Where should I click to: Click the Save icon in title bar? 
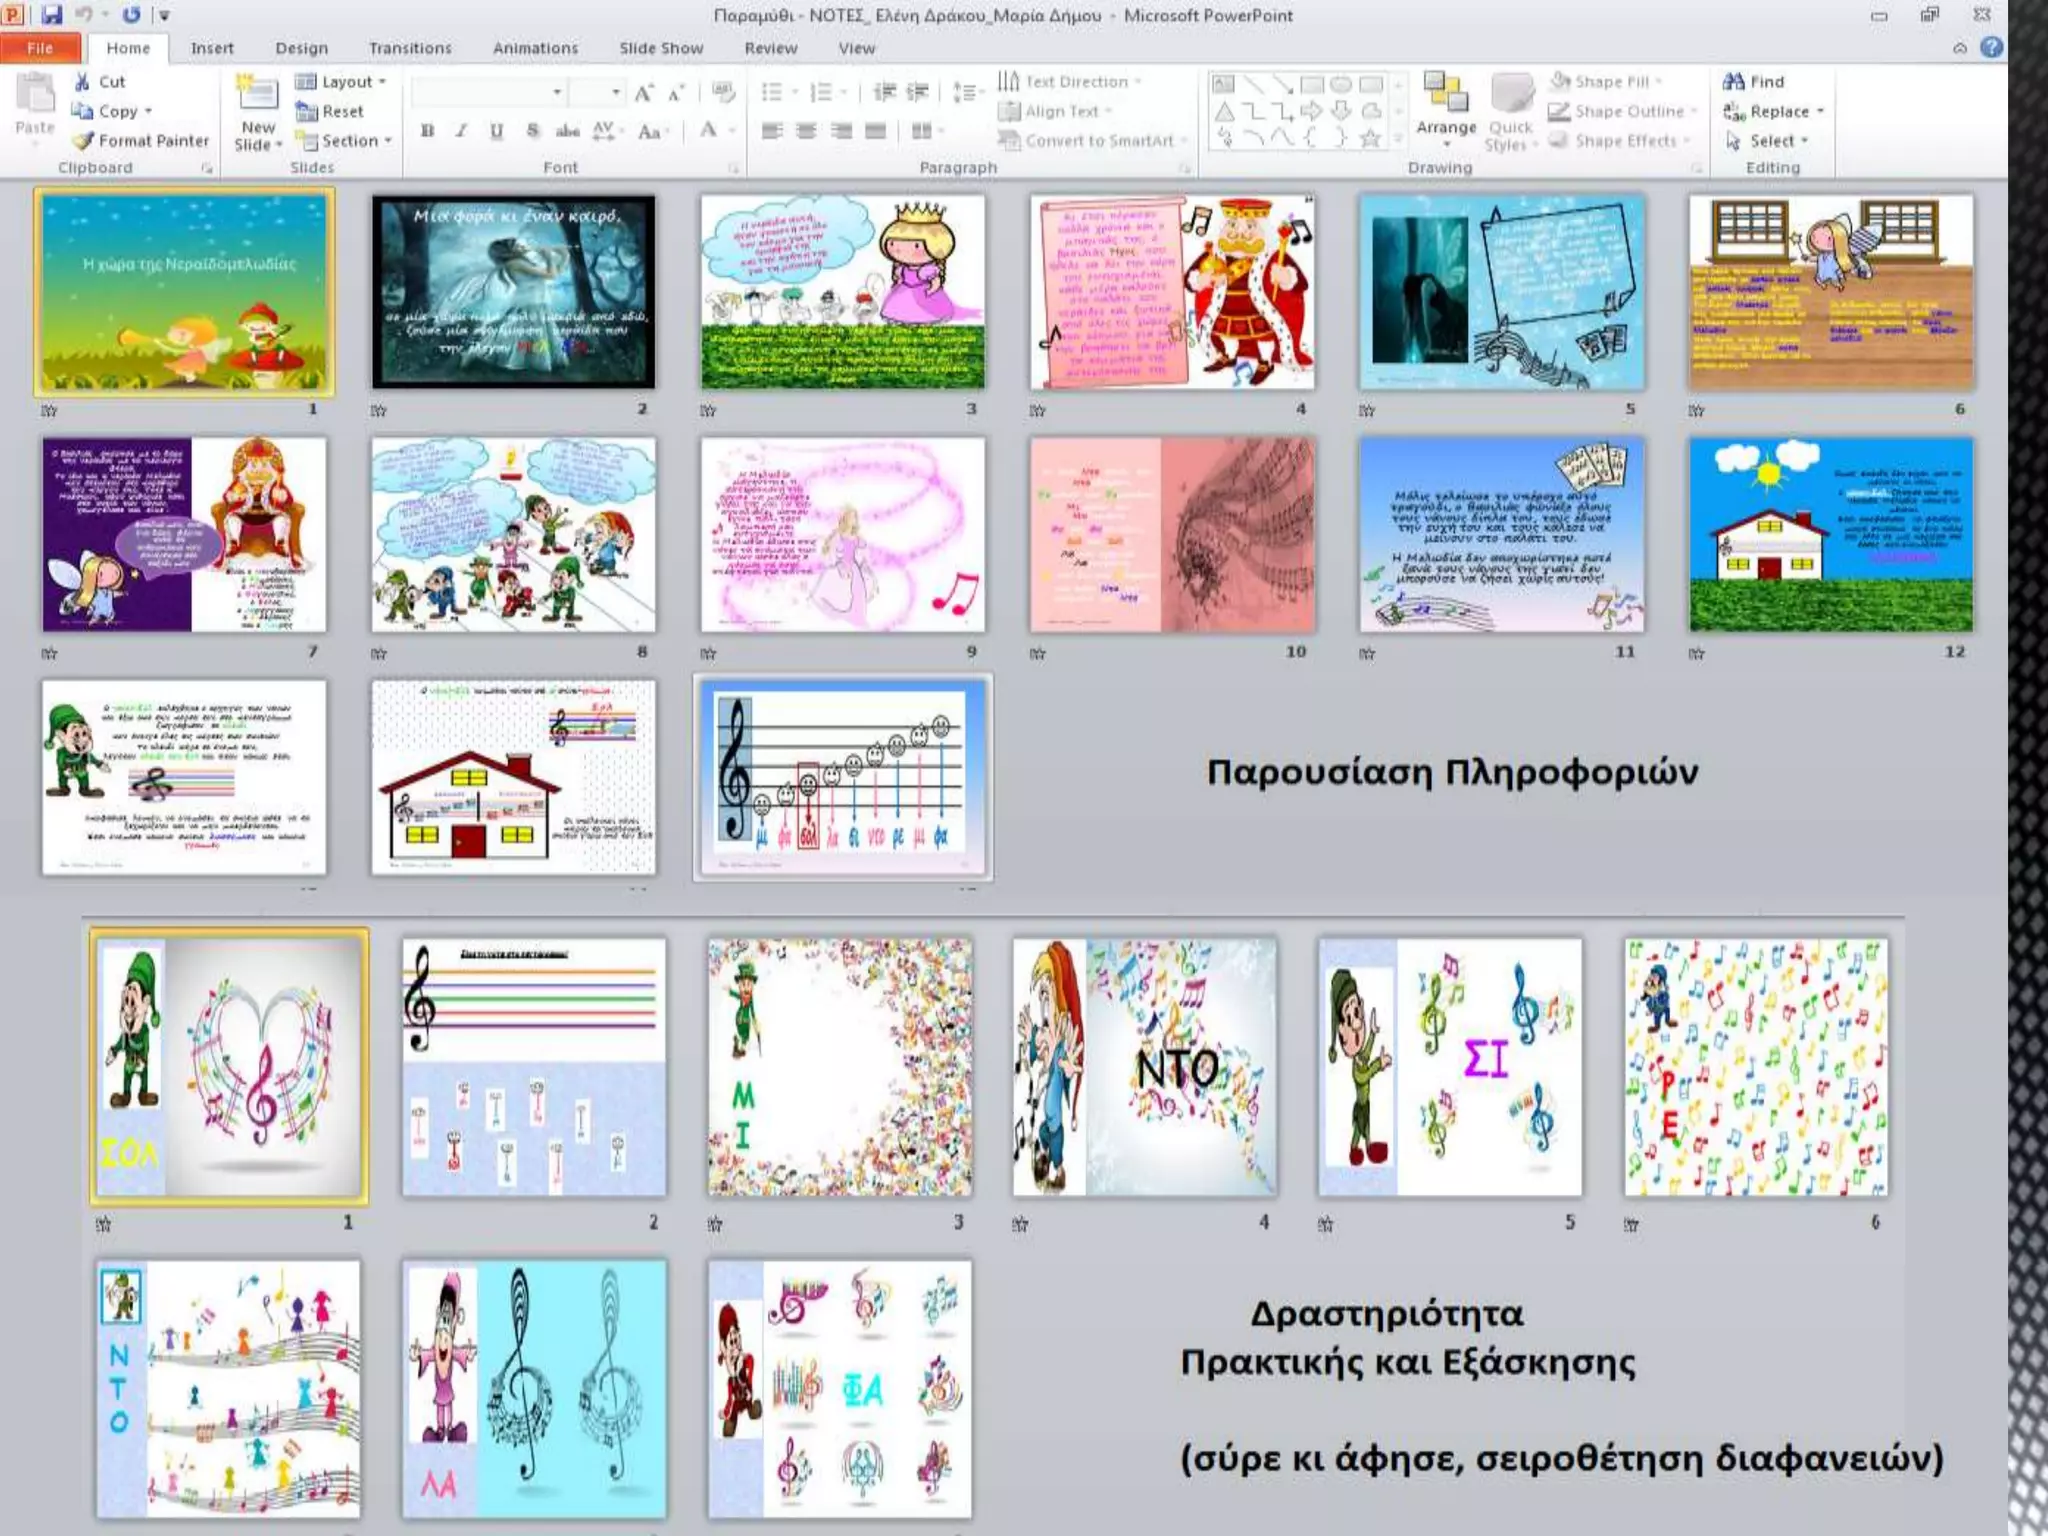[52, 15]
